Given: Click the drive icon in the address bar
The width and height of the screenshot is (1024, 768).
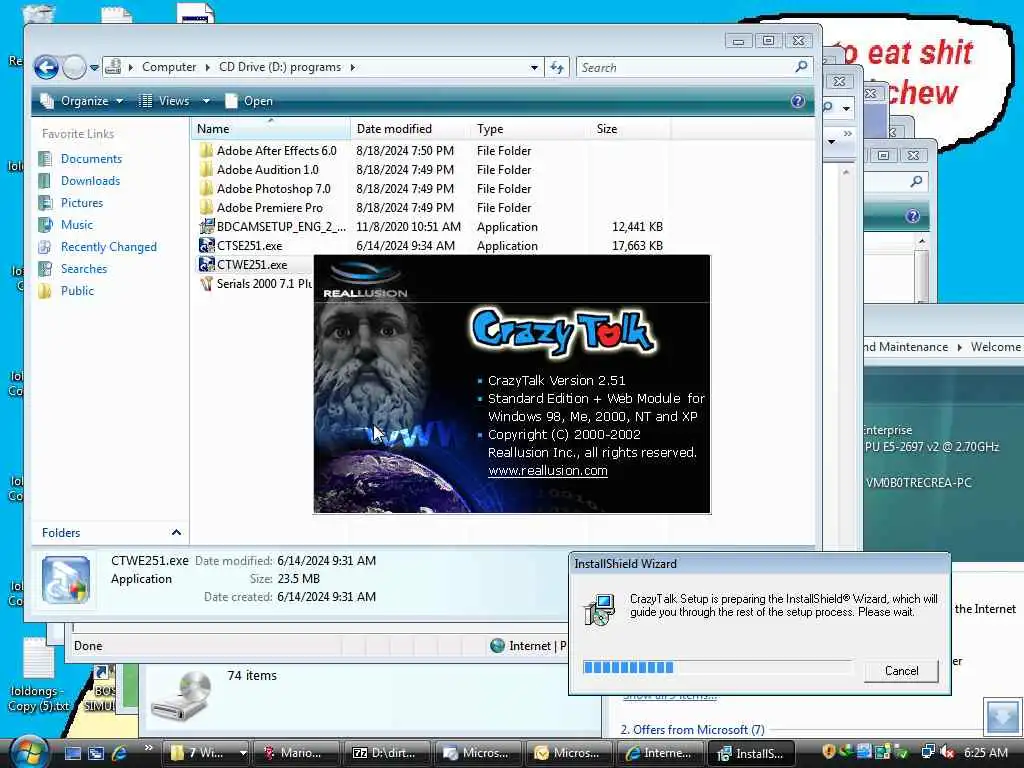Looking at the screenshot, I should [114, 67].
